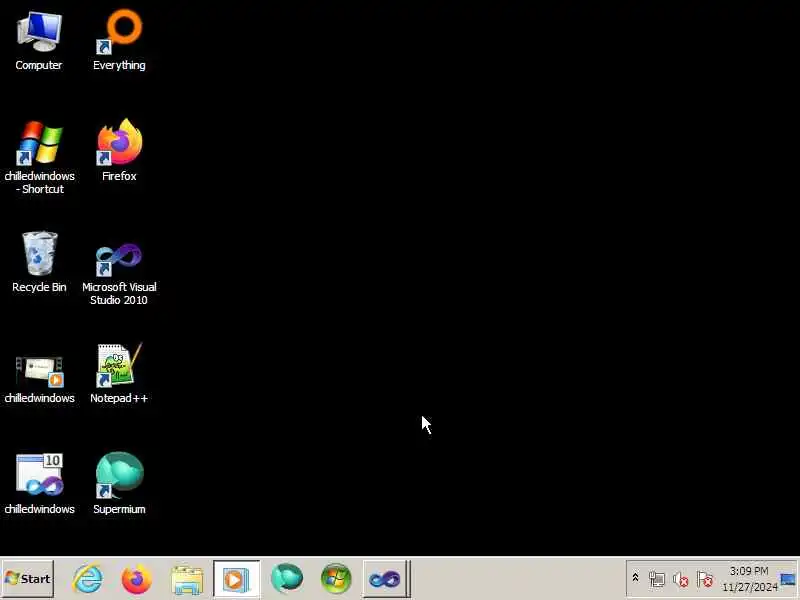Launch Firefox from the taskbar
The width and height of the screenshot is (800, 600).
(x=136, y=579)
